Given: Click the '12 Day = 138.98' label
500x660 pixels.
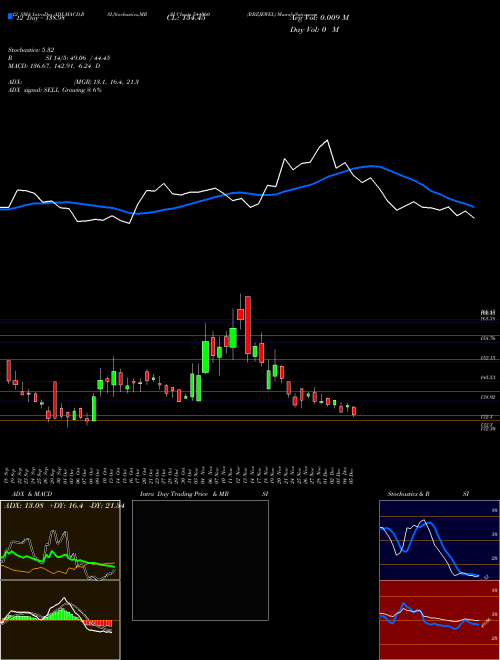Looking at the screenshot, I should 40,19.
